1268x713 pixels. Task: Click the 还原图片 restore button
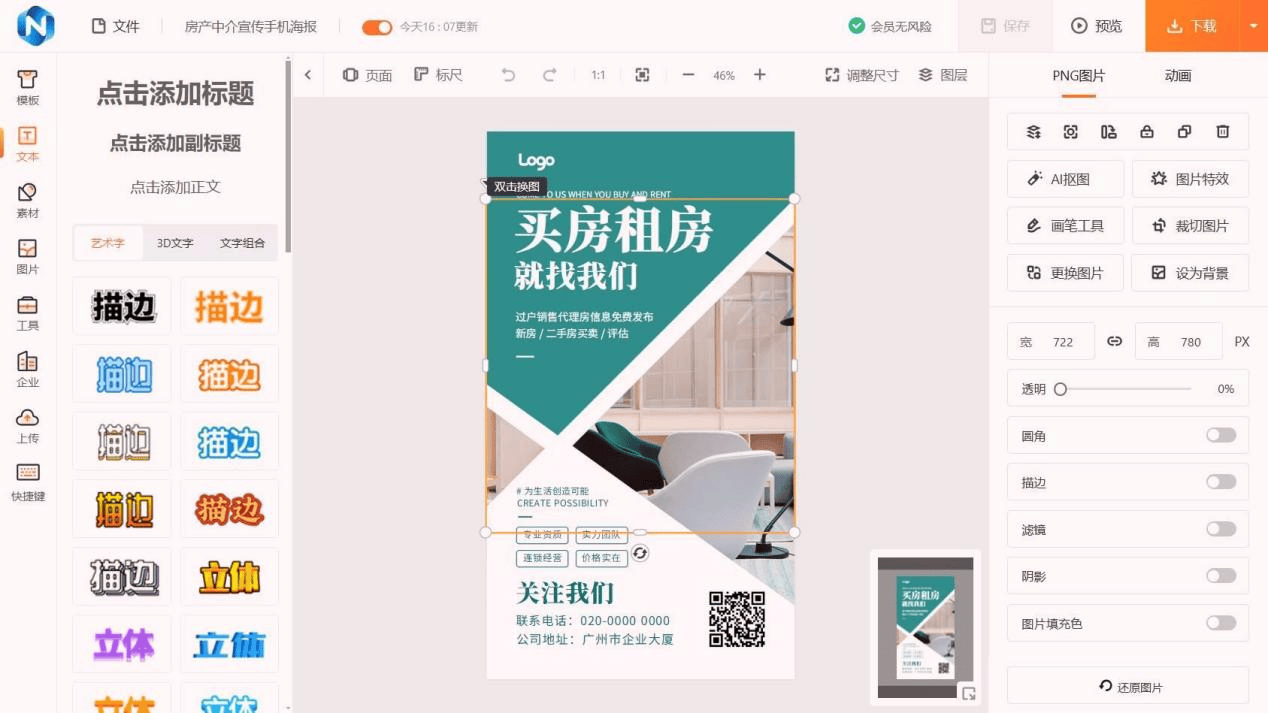(1128, 687)
